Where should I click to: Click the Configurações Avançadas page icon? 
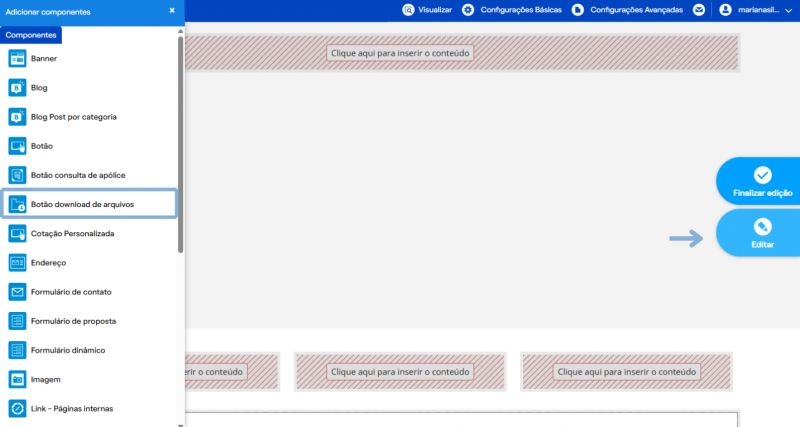[578, 10]
